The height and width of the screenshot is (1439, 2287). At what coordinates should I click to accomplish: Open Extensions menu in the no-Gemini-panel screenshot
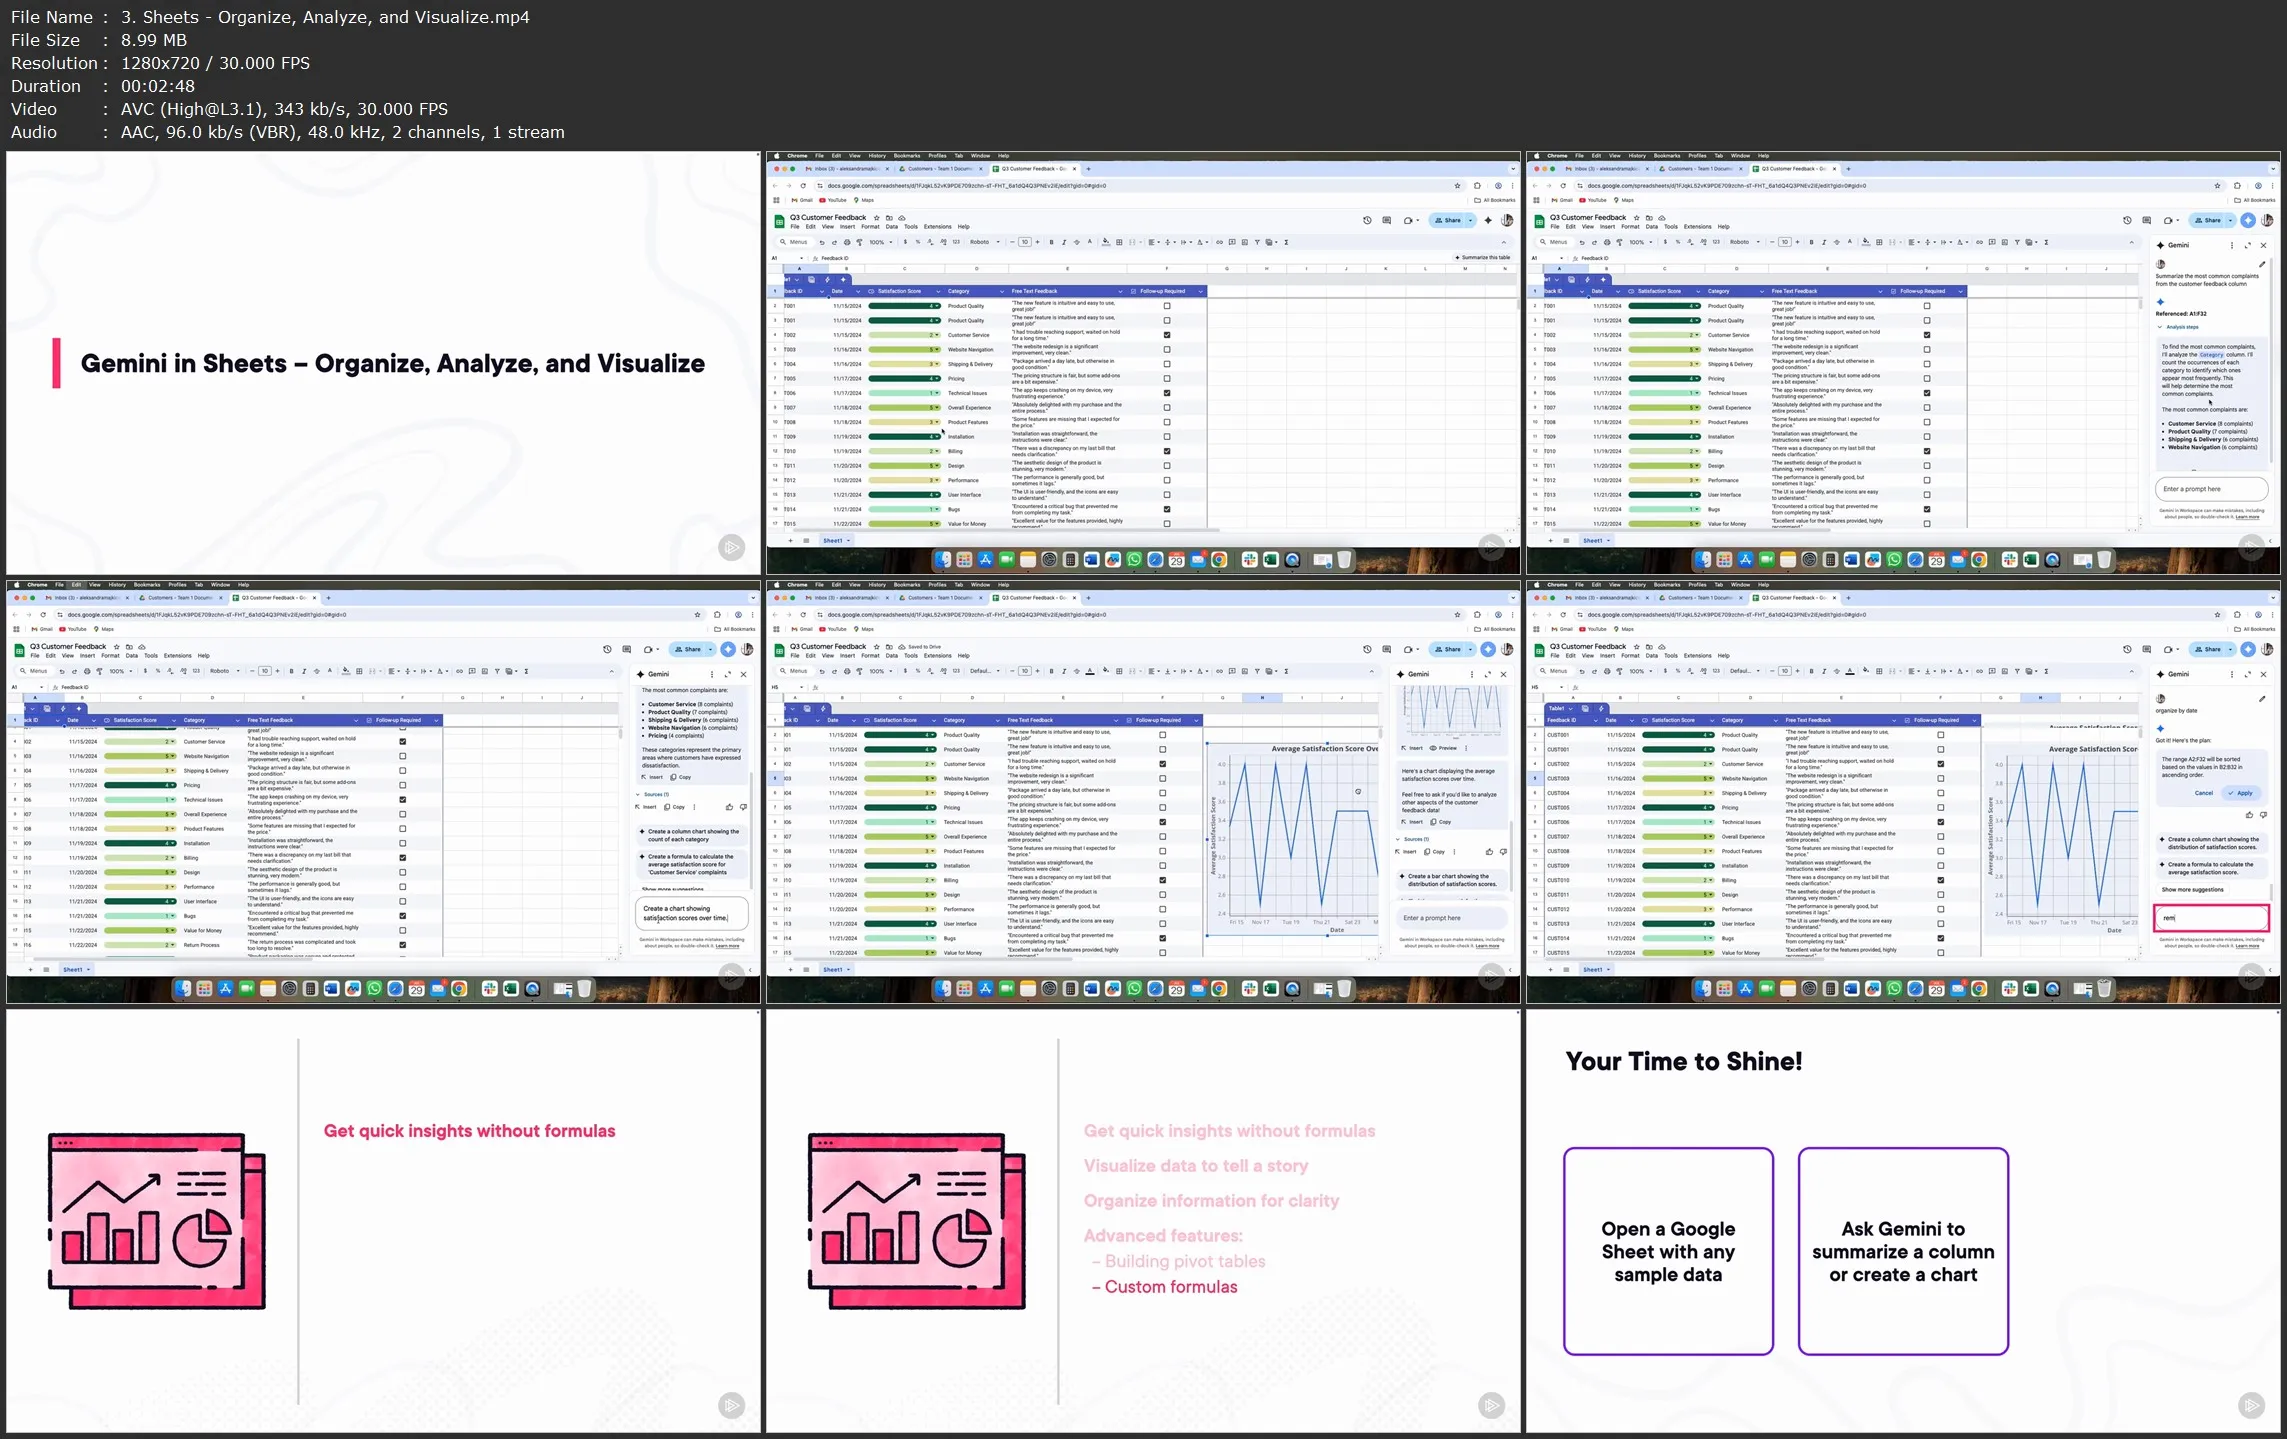[937, 226]
